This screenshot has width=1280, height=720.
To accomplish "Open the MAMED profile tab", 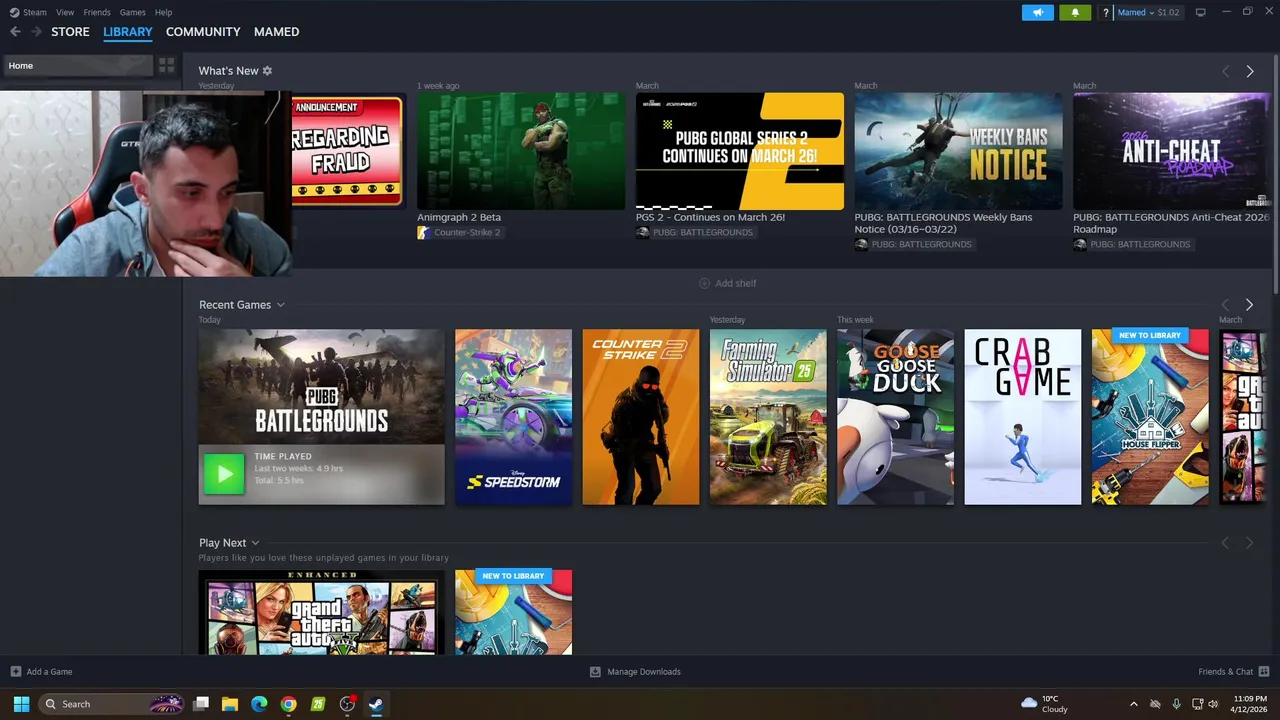I will [276, 32].
